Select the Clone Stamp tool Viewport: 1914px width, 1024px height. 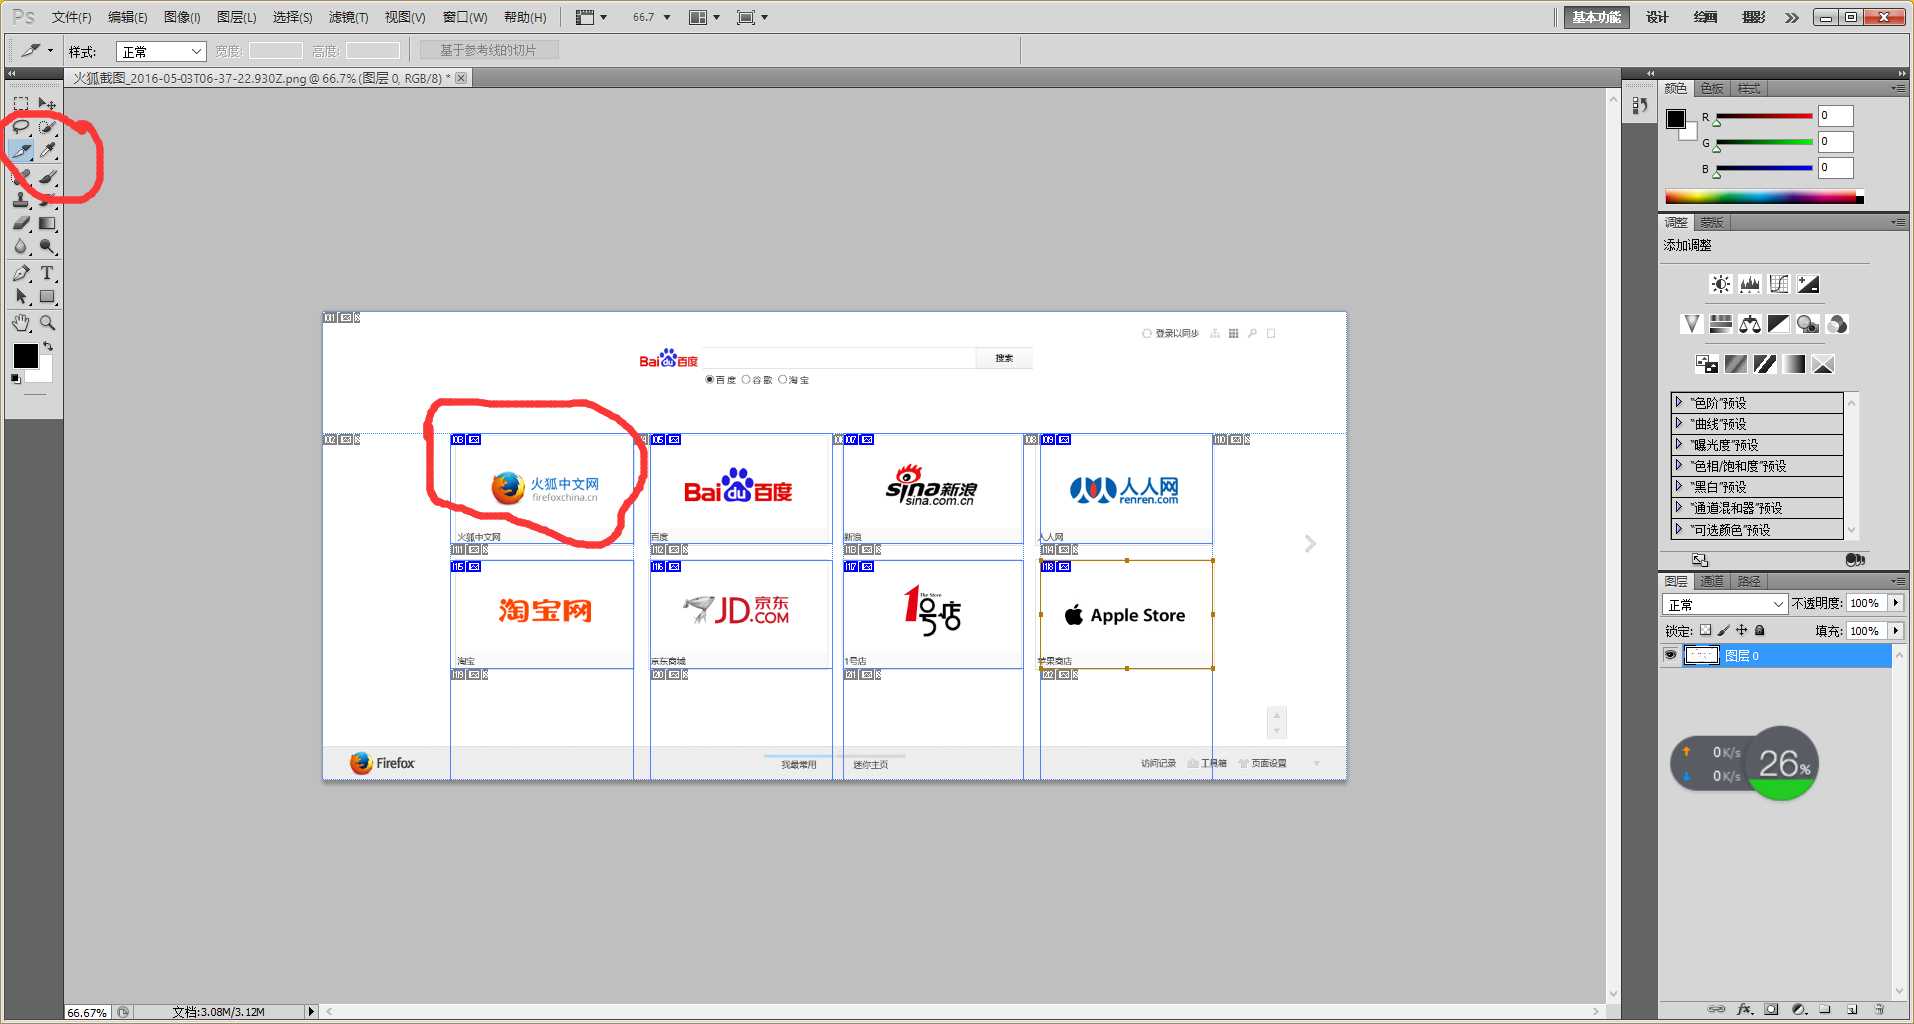coord(21,200)
